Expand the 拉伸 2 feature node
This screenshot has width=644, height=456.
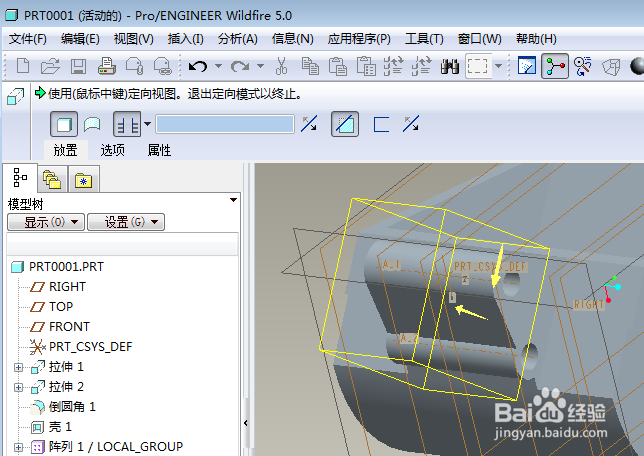(18, 387)
